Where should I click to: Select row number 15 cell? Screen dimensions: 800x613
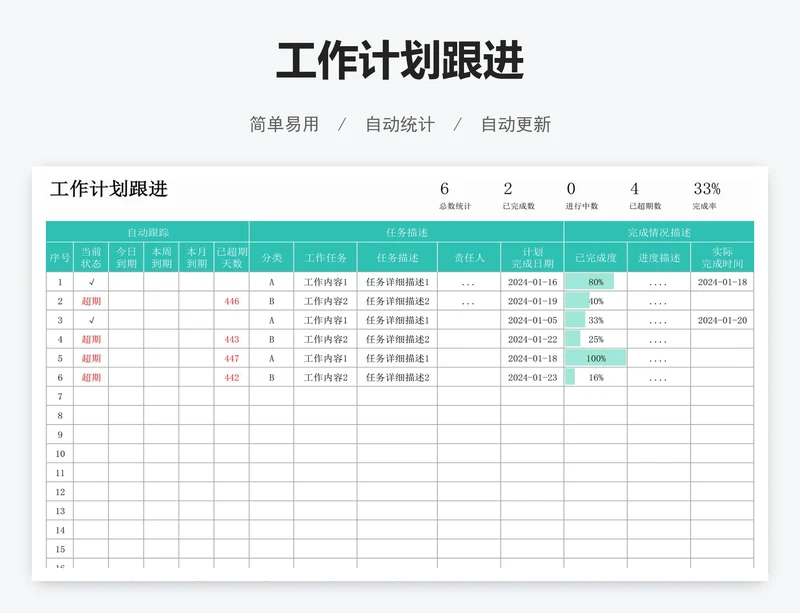click(60, 549)
